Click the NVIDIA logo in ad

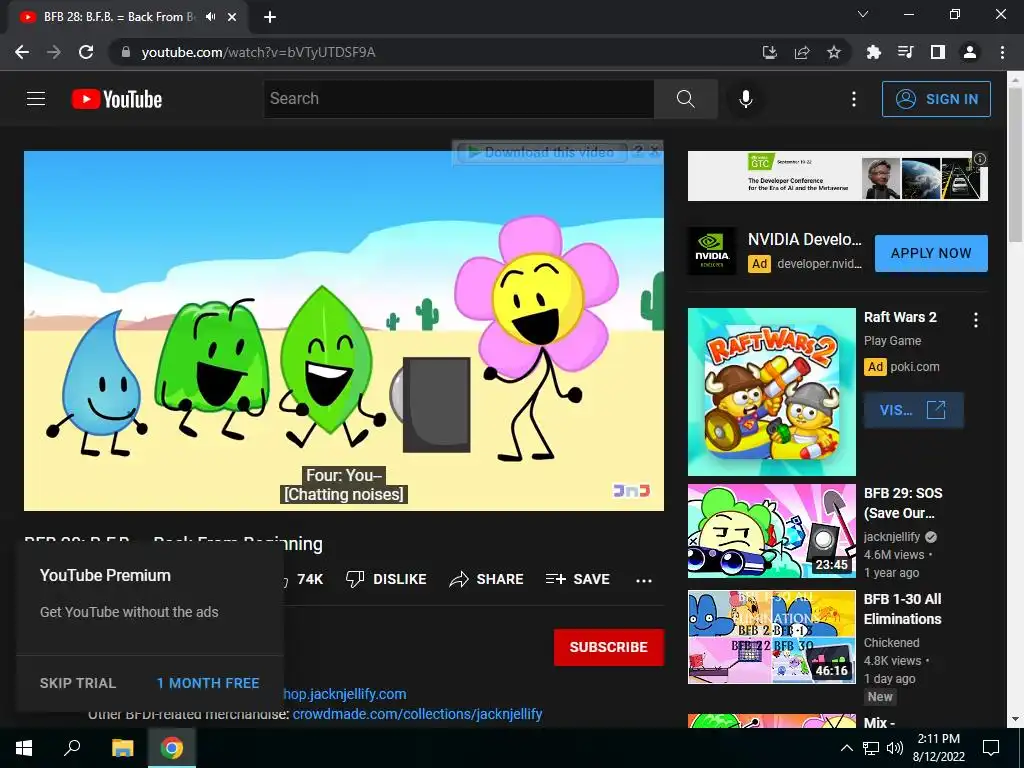tap(712, 251)
